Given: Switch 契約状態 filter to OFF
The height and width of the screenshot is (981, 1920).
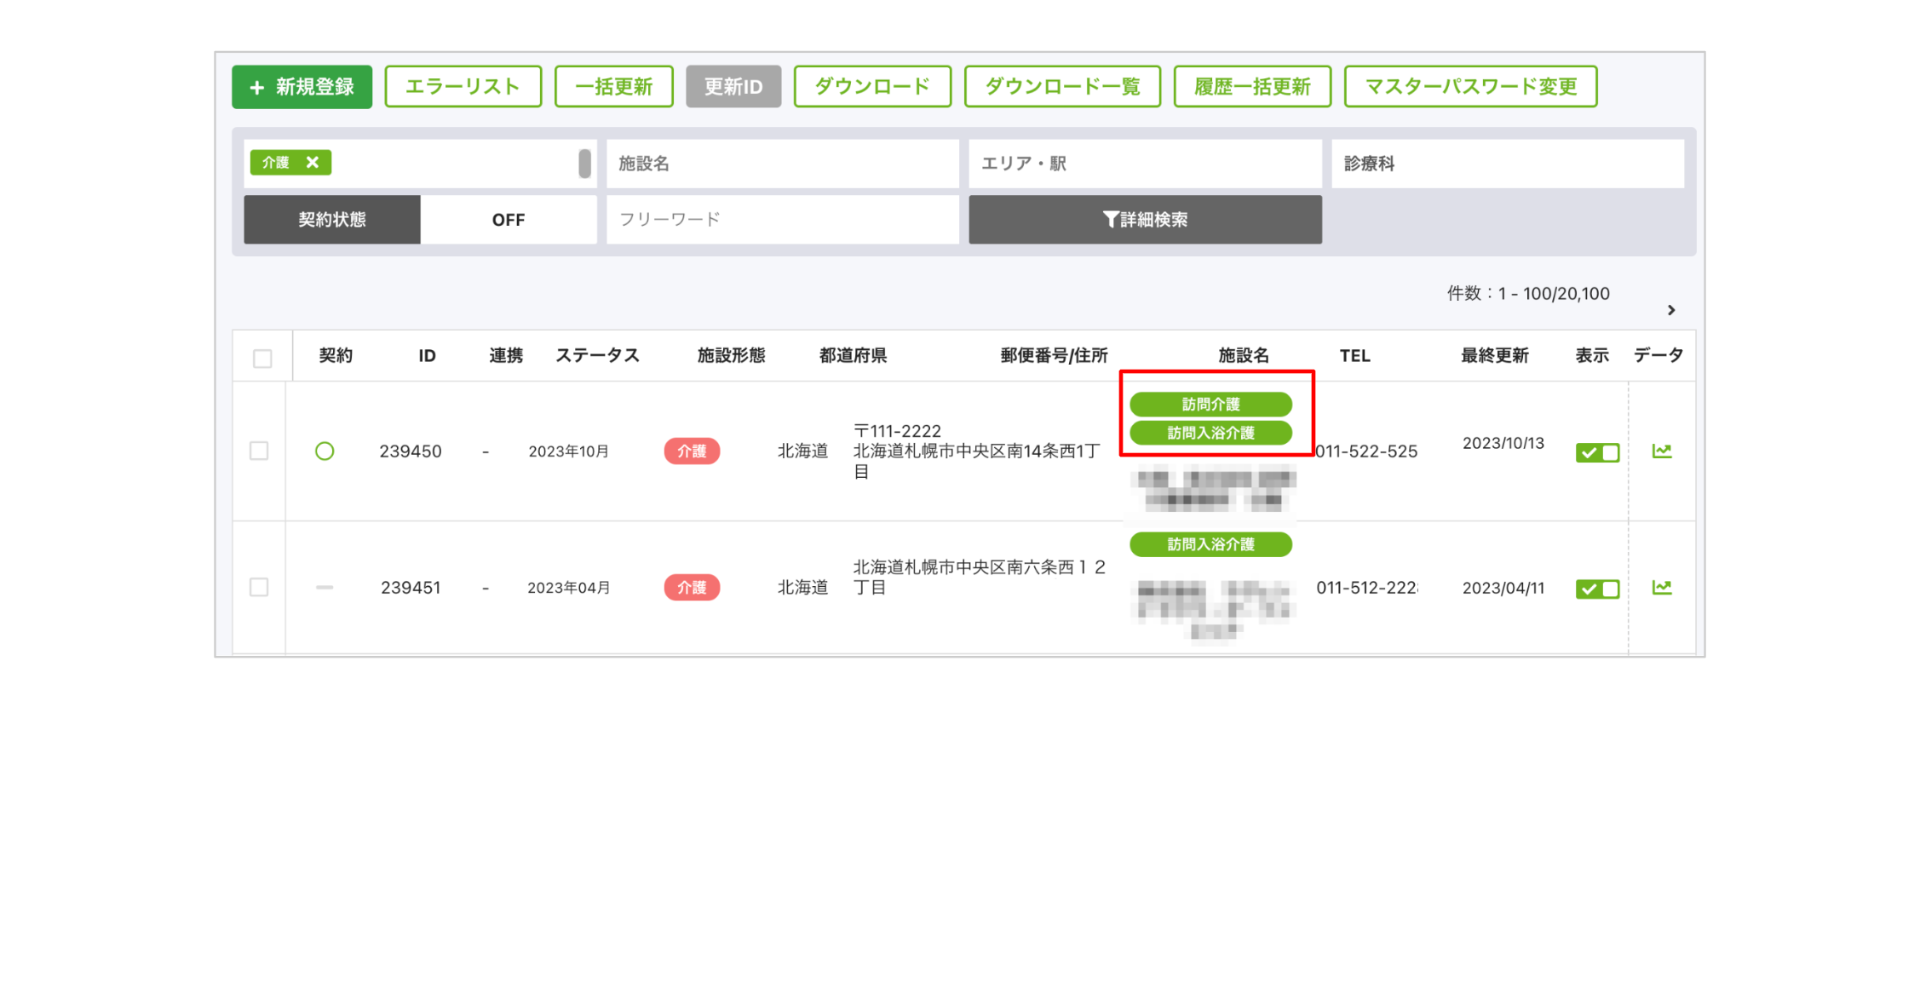Looking at the screenshot, I should tap(508, 219).
